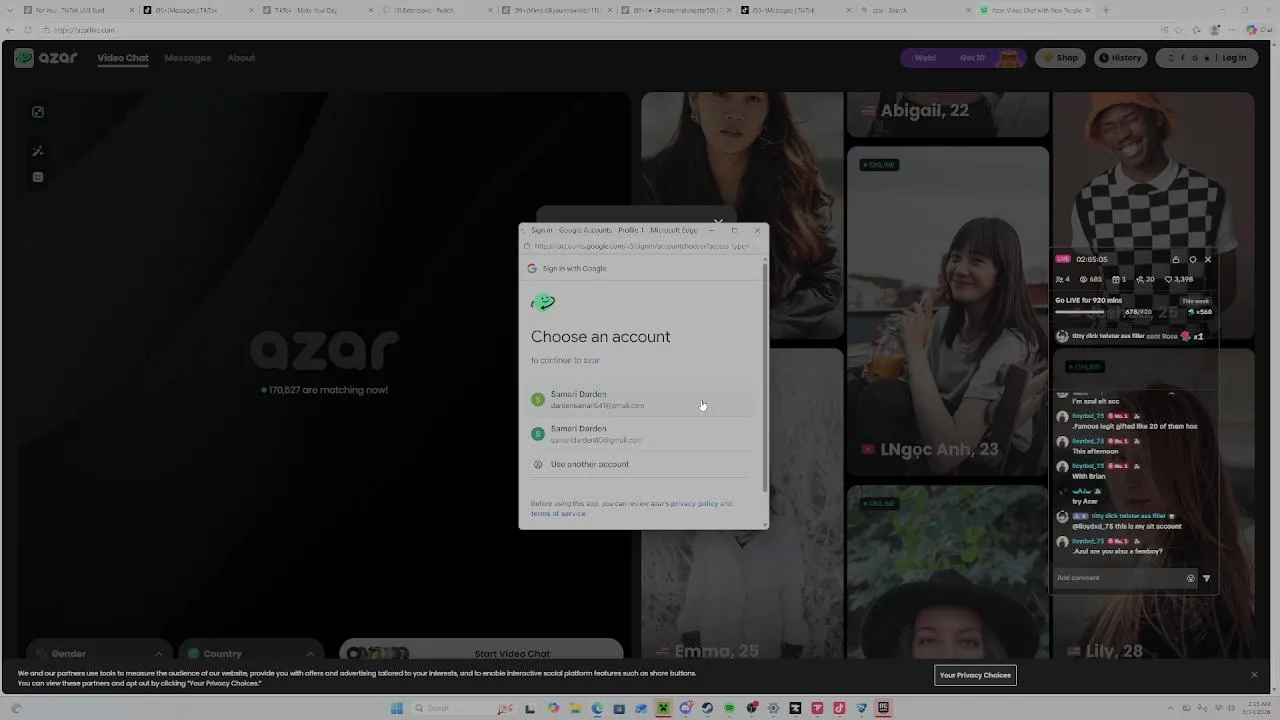Open the Shop button
The image size is (1280, 720).
(1061, 58)
